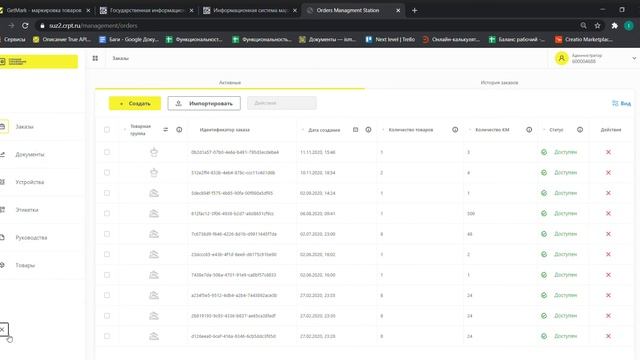The image size is (640, 360).
Task: Open Руководства in the sidebar
Action: pos(31,238)
